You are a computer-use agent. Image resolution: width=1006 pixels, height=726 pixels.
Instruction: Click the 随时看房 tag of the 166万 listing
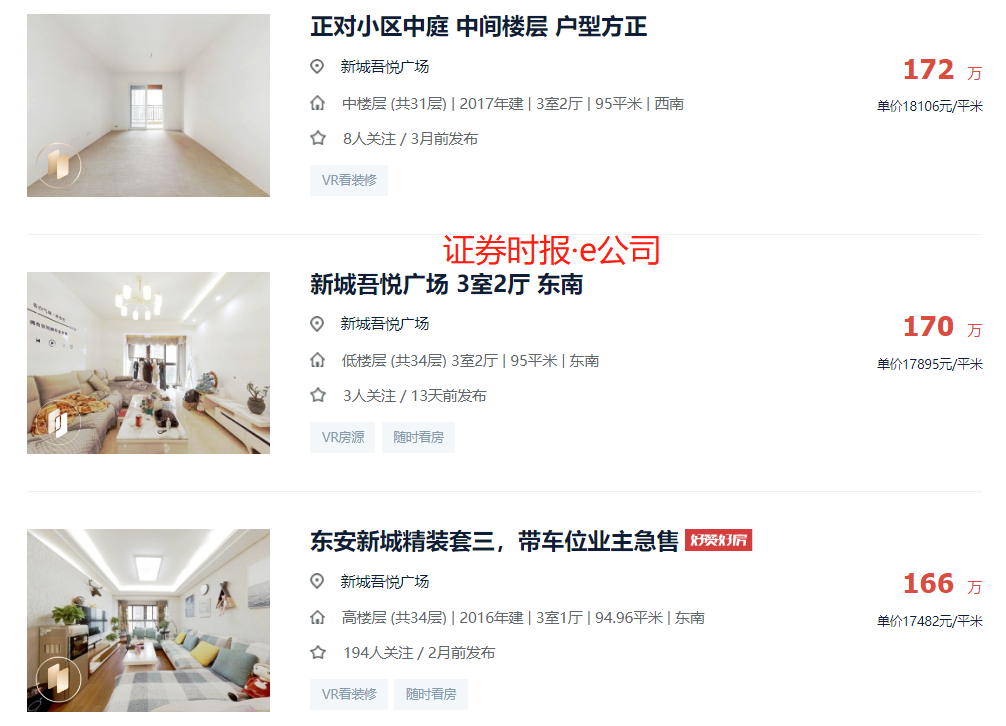tap(431, 695)
